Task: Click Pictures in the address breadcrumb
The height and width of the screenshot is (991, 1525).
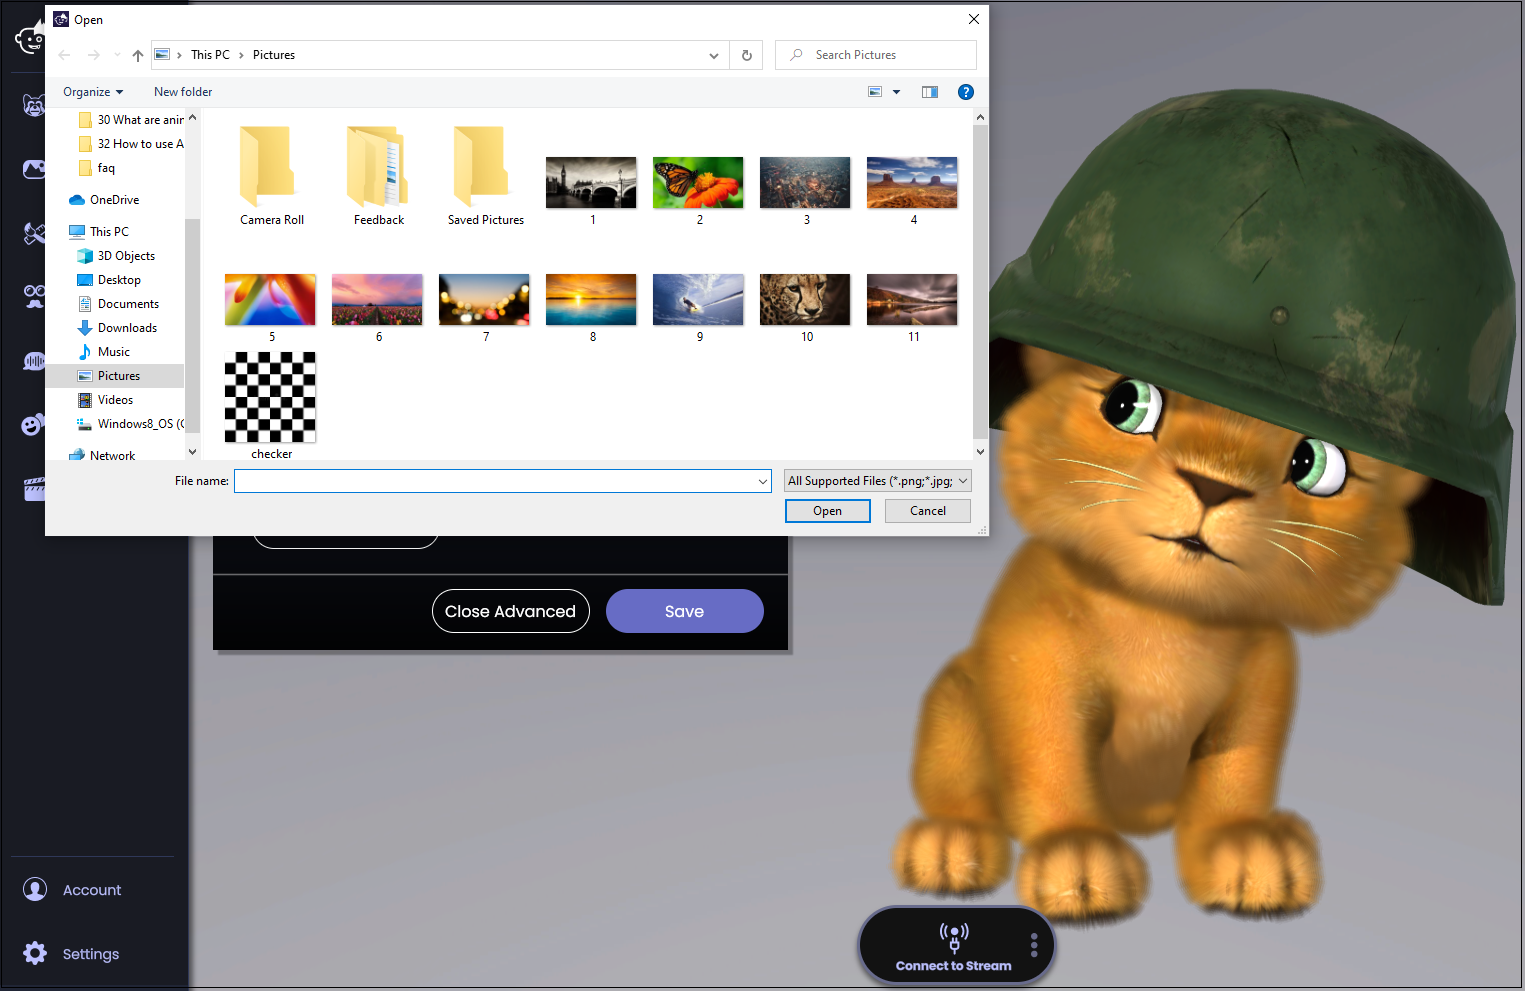Action: point(274,55)
